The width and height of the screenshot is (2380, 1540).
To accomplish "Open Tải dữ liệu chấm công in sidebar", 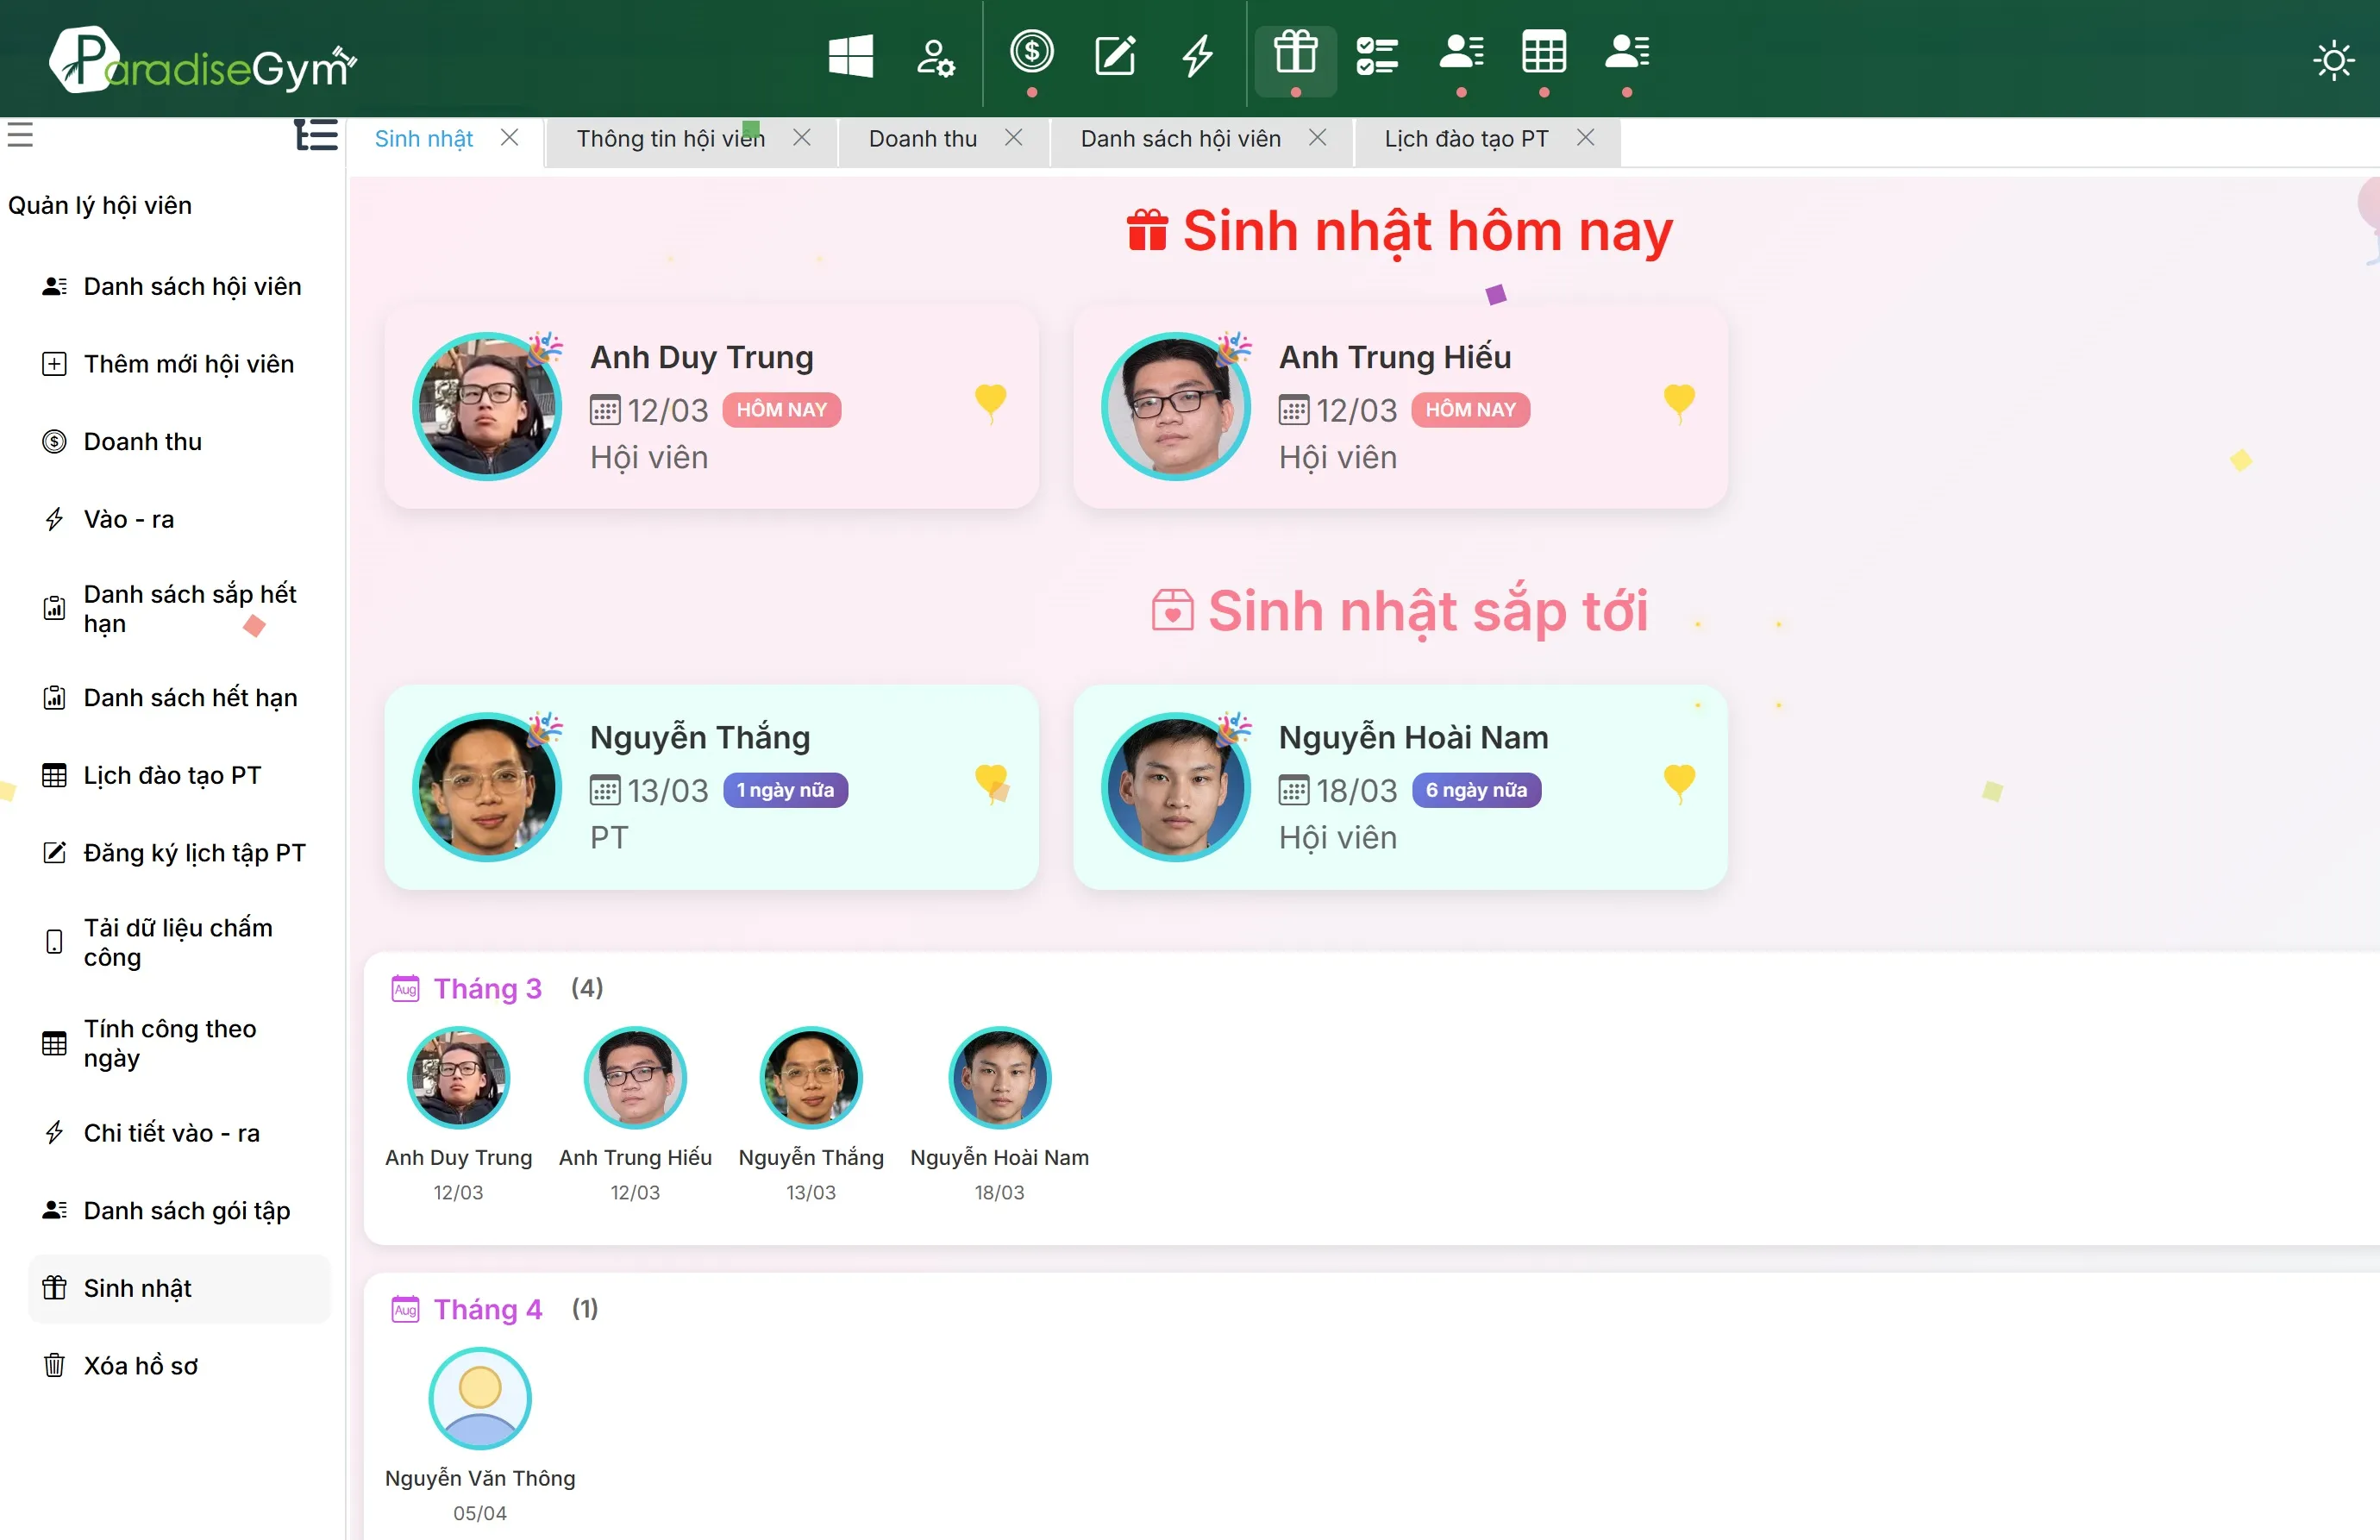I will click(179, 943).
